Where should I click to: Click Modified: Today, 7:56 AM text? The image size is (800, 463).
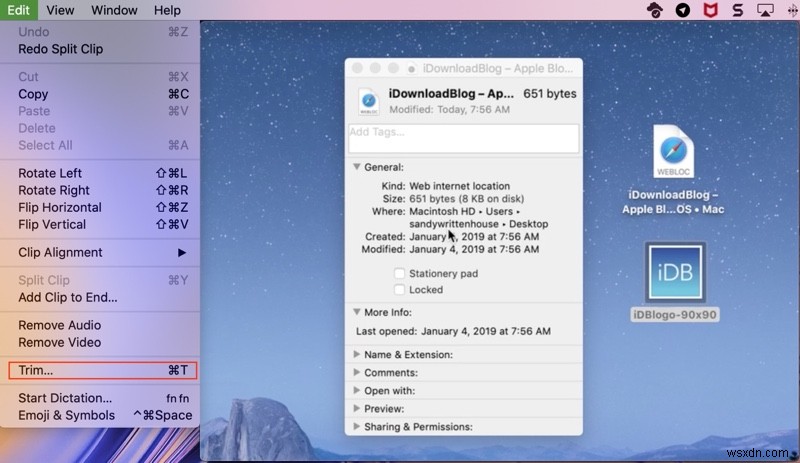[x=449, y=110]
